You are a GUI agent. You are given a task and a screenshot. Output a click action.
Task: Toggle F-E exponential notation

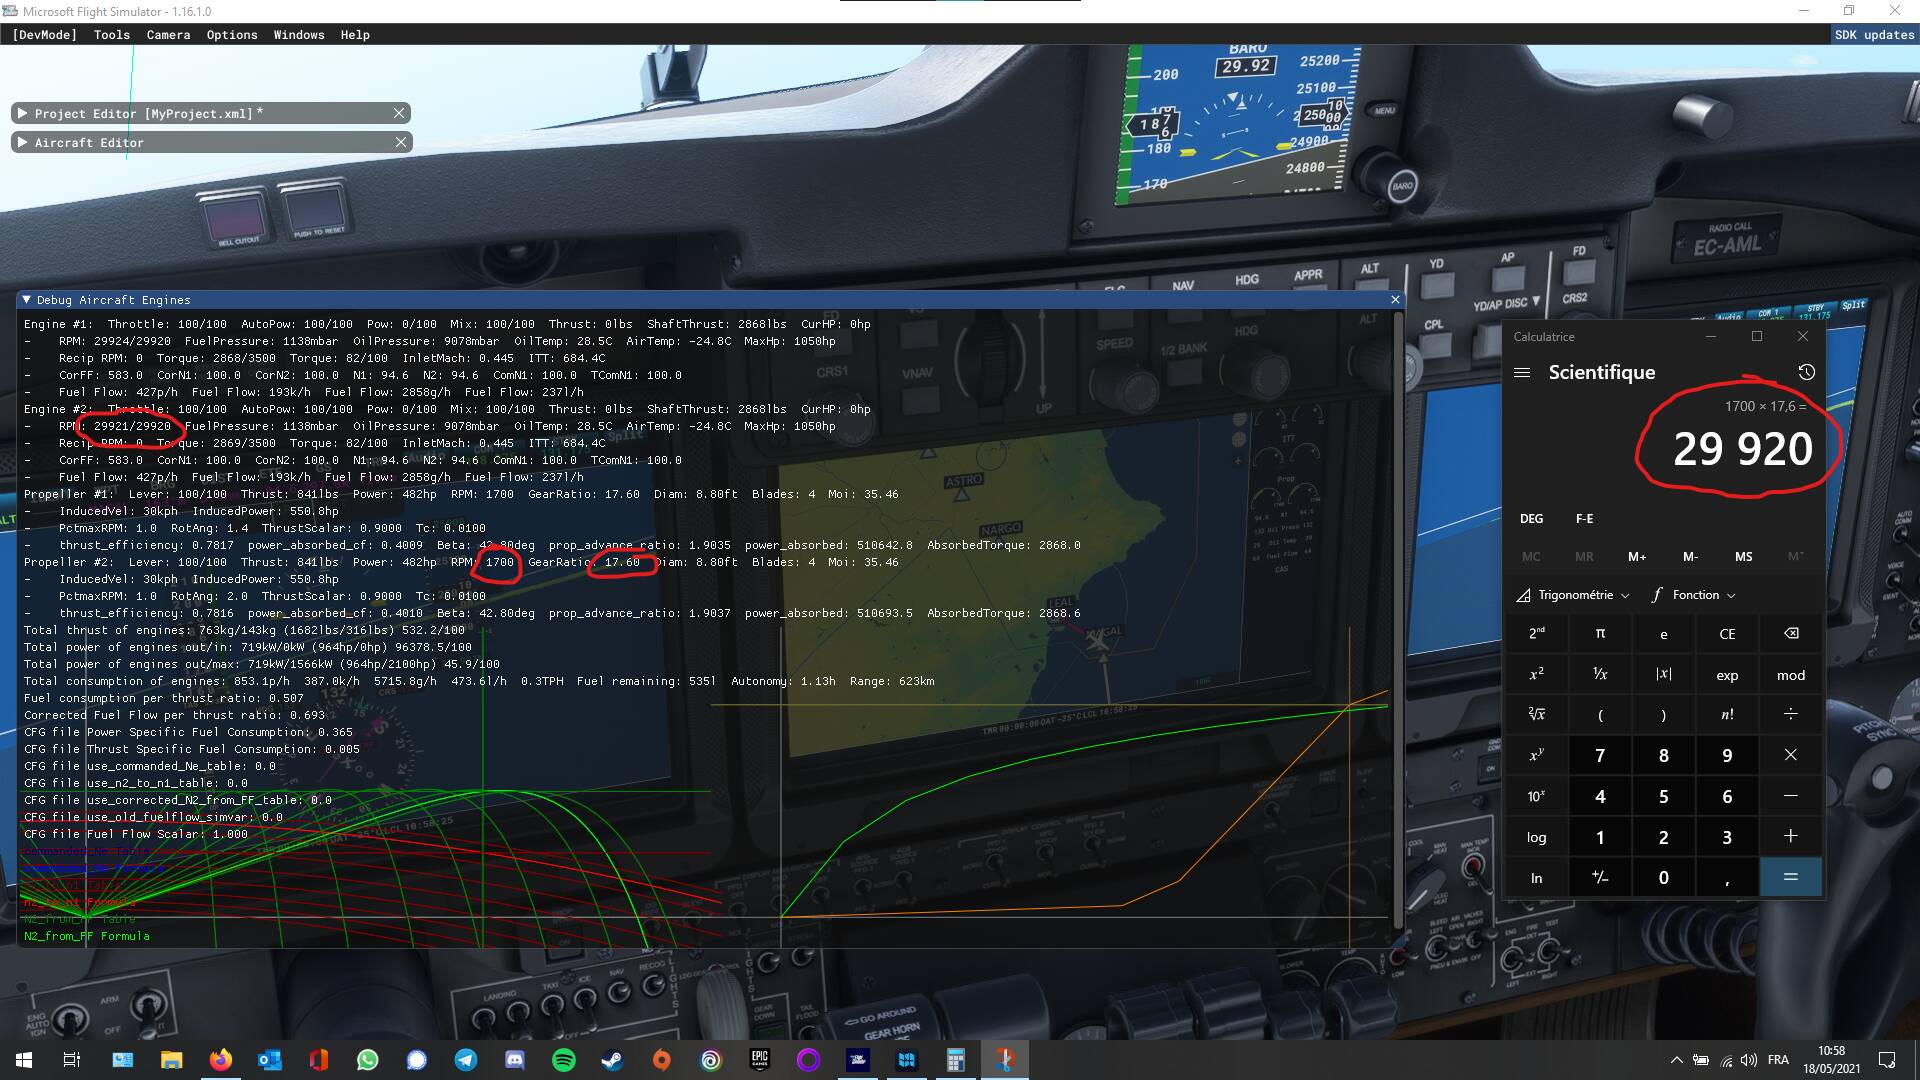tap(1584, 518)
